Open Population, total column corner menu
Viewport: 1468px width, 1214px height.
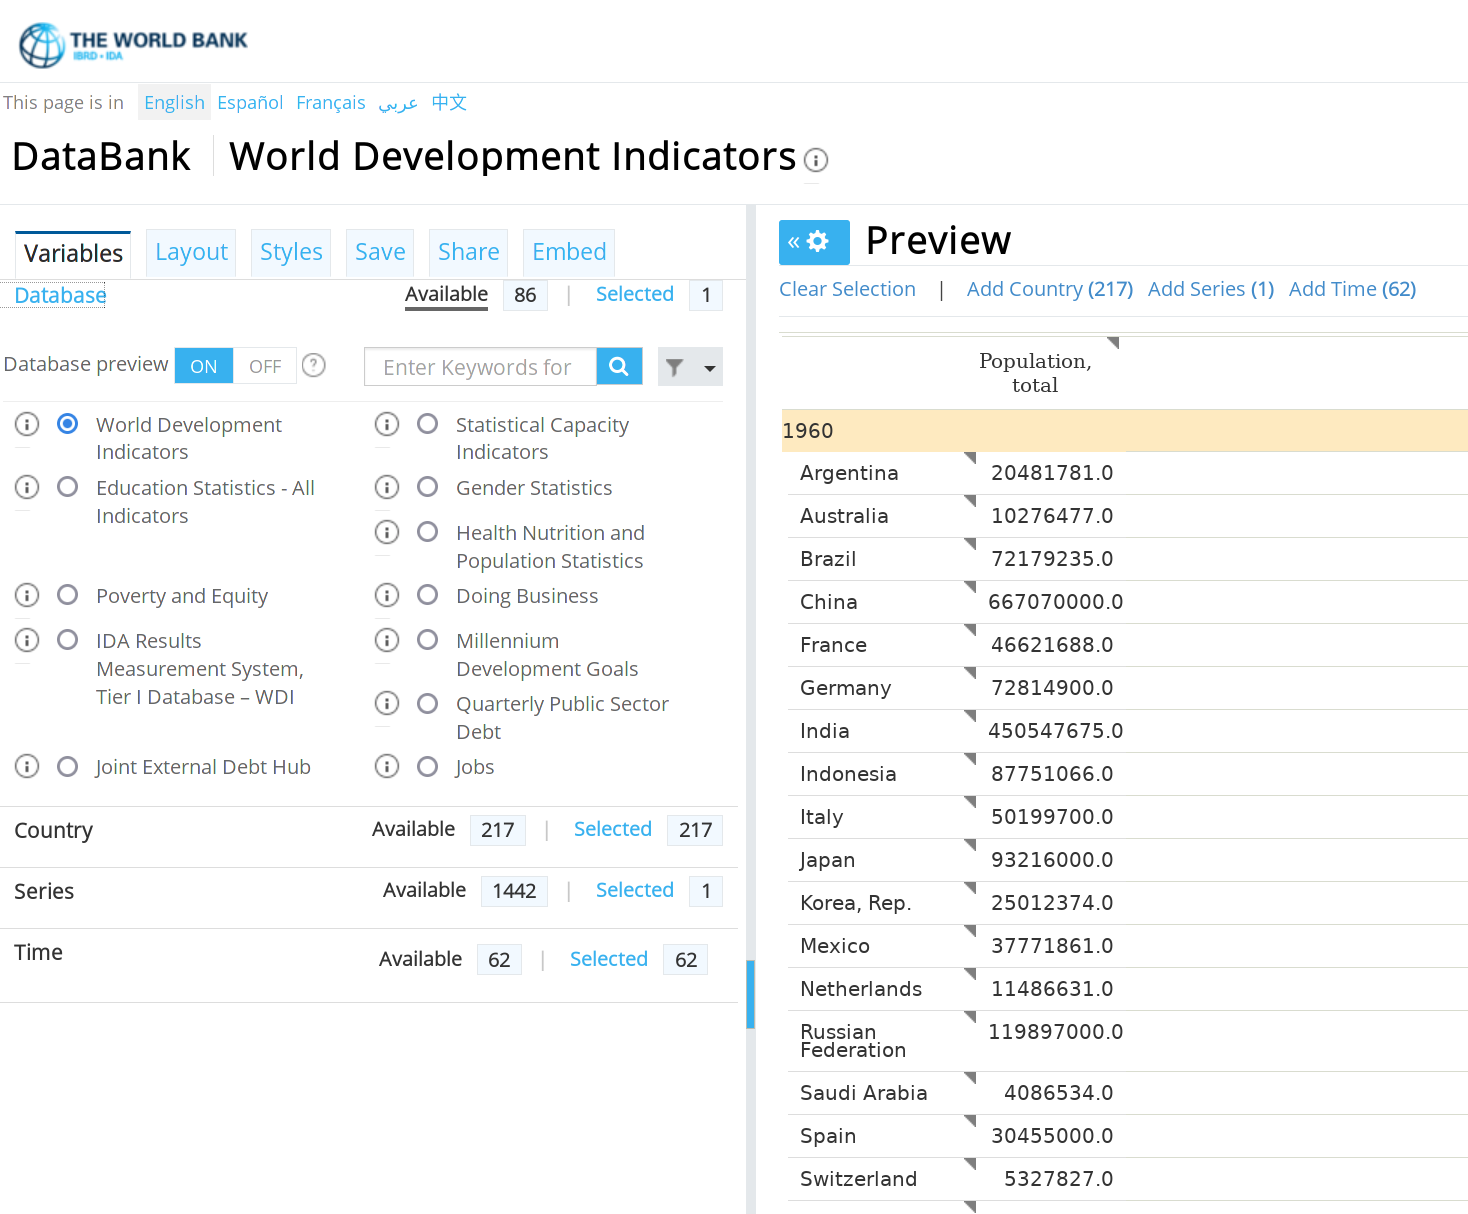click(1113, 343)
